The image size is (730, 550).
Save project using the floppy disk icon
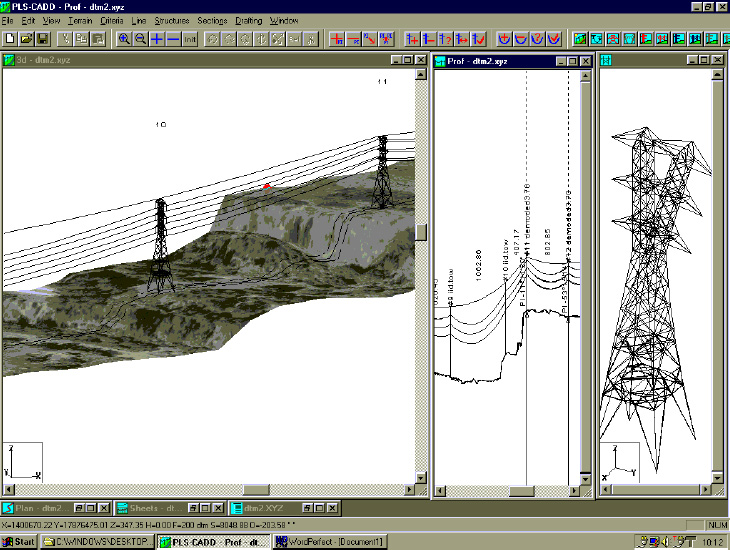[42, 39]
